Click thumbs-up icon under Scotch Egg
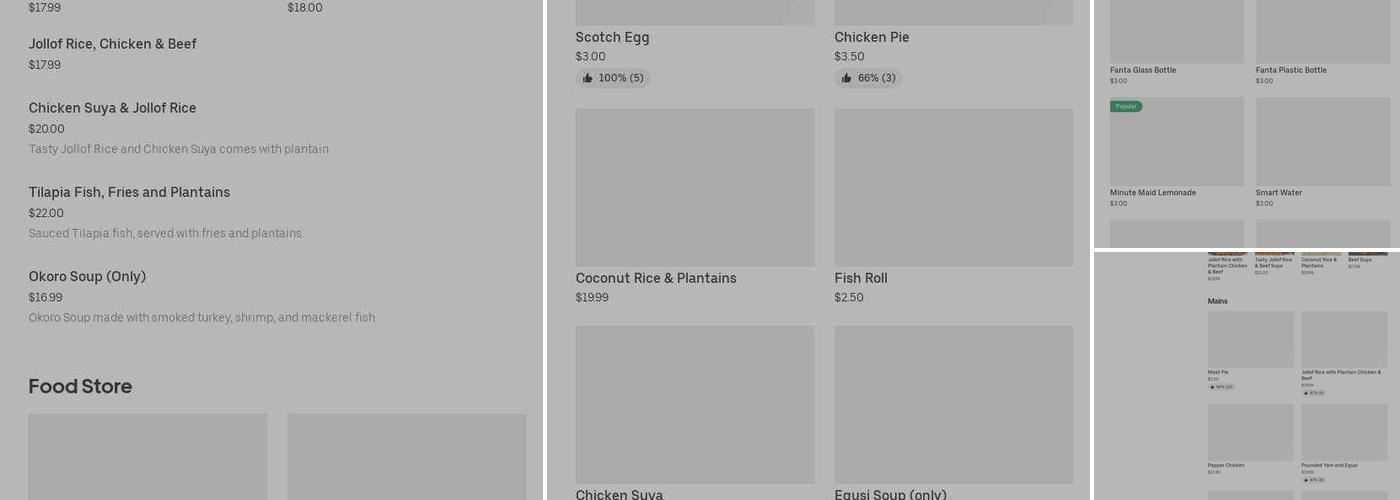 588,78
